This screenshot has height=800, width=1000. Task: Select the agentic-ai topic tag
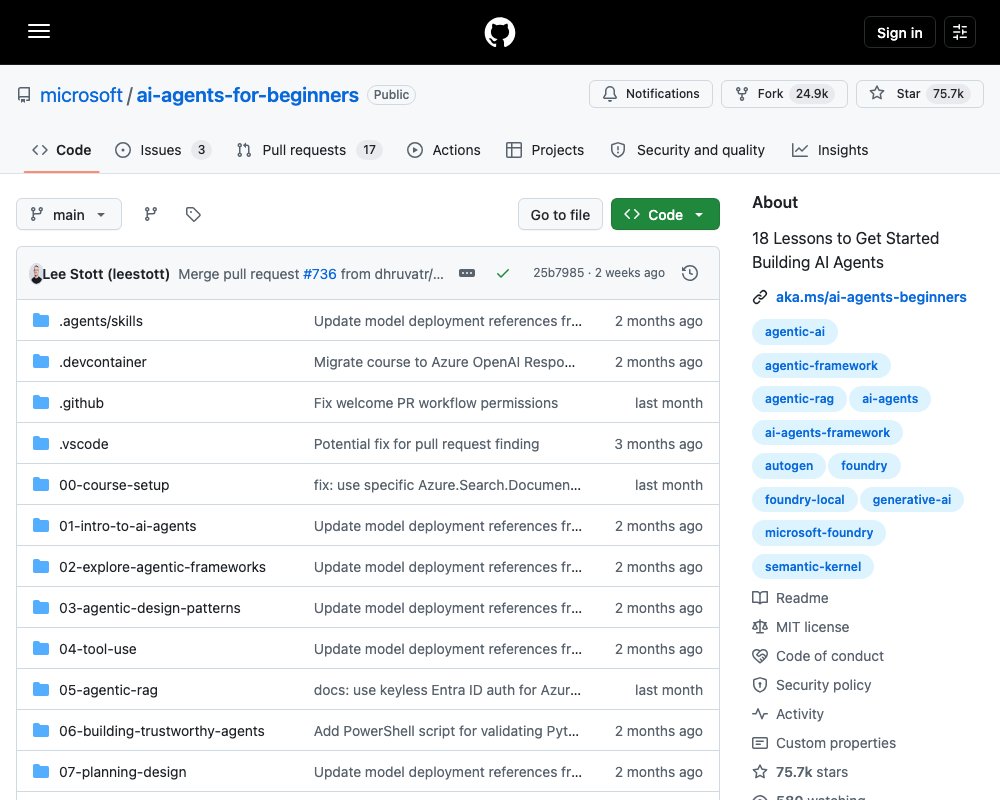click(x=795, y=332)
